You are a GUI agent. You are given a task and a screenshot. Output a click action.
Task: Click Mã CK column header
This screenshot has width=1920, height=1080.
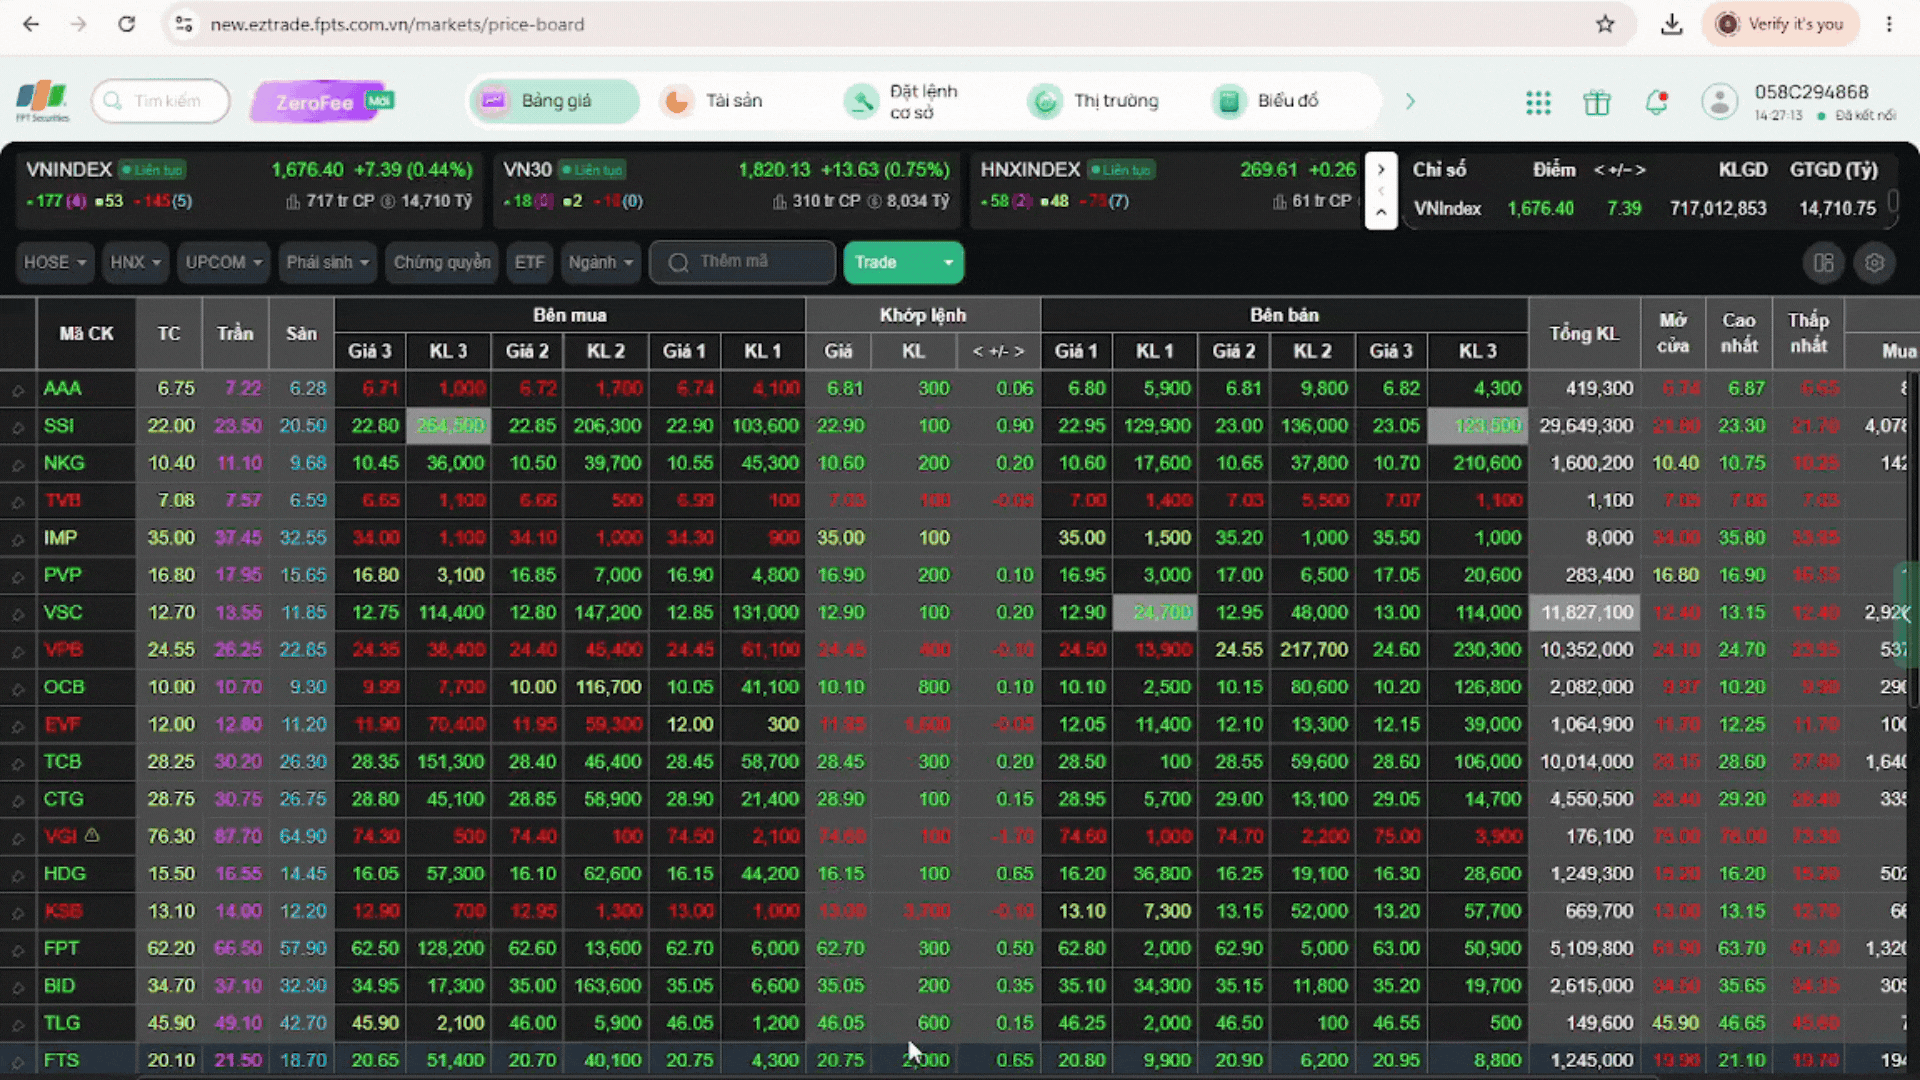pyautogui.click(x=86, y=334)
